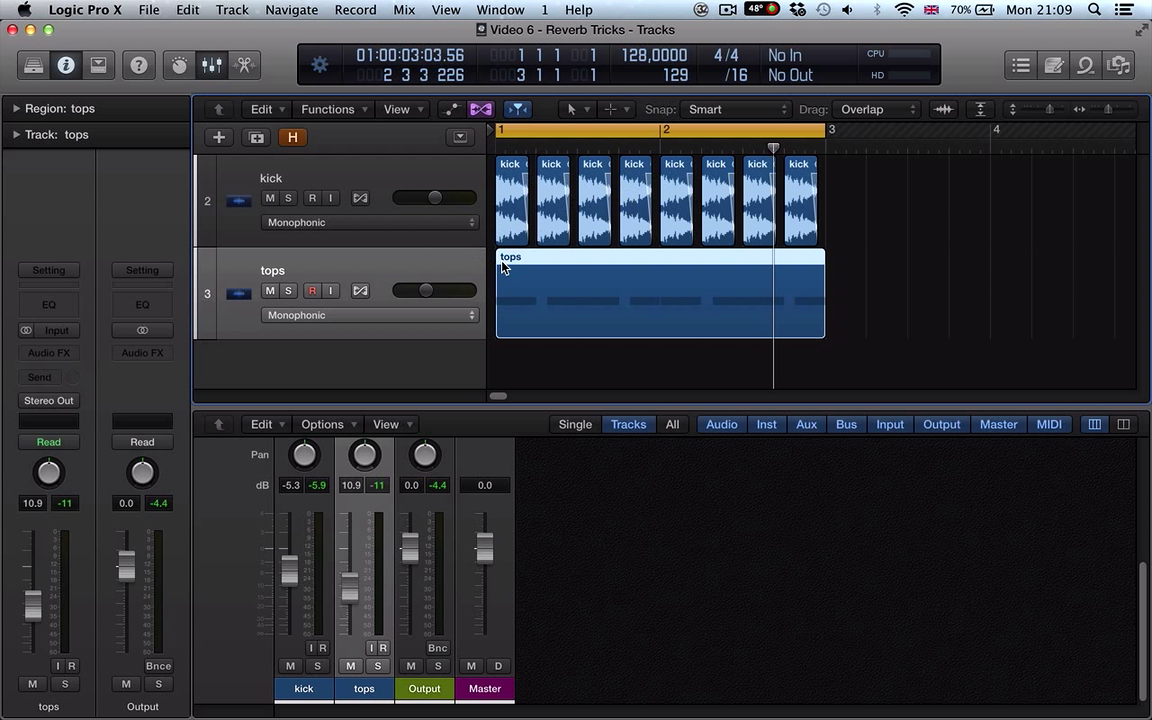Show Smart Controls dial icon
This screenshot has width=1152, height=720.
click(180, 66)
